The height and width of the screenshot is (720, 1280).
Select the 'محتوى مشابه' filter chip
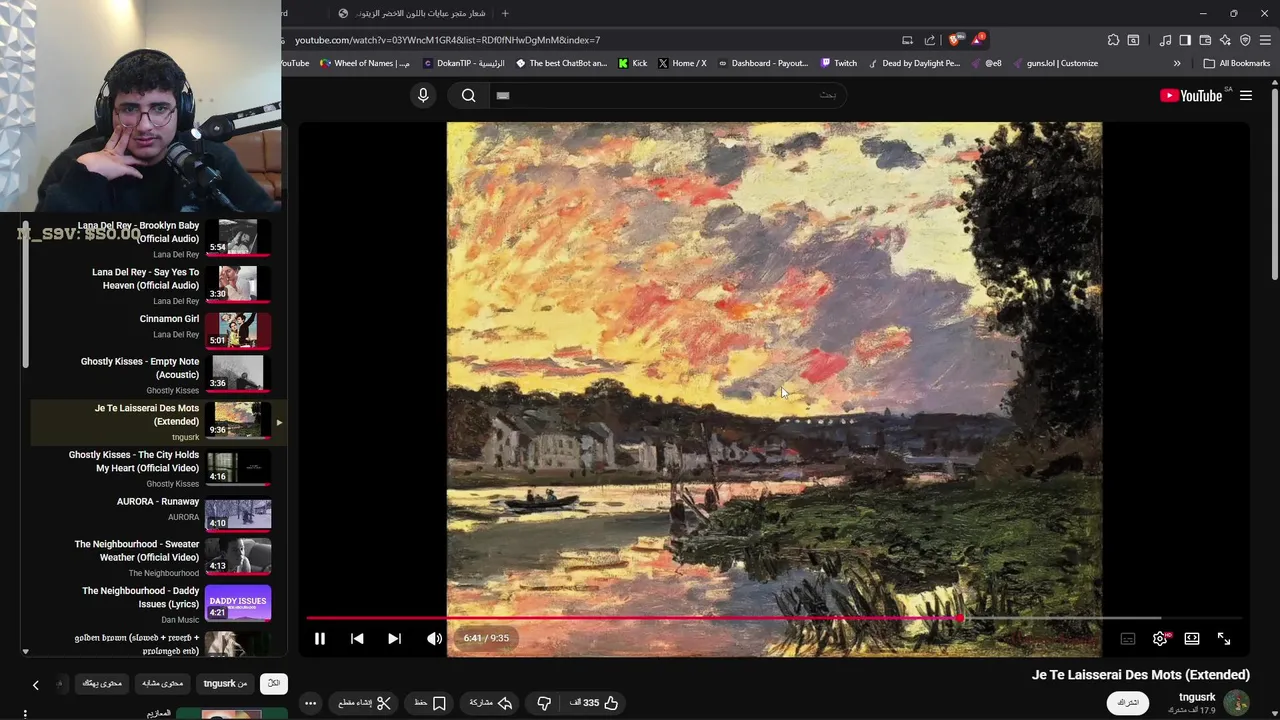coord(163,683)
